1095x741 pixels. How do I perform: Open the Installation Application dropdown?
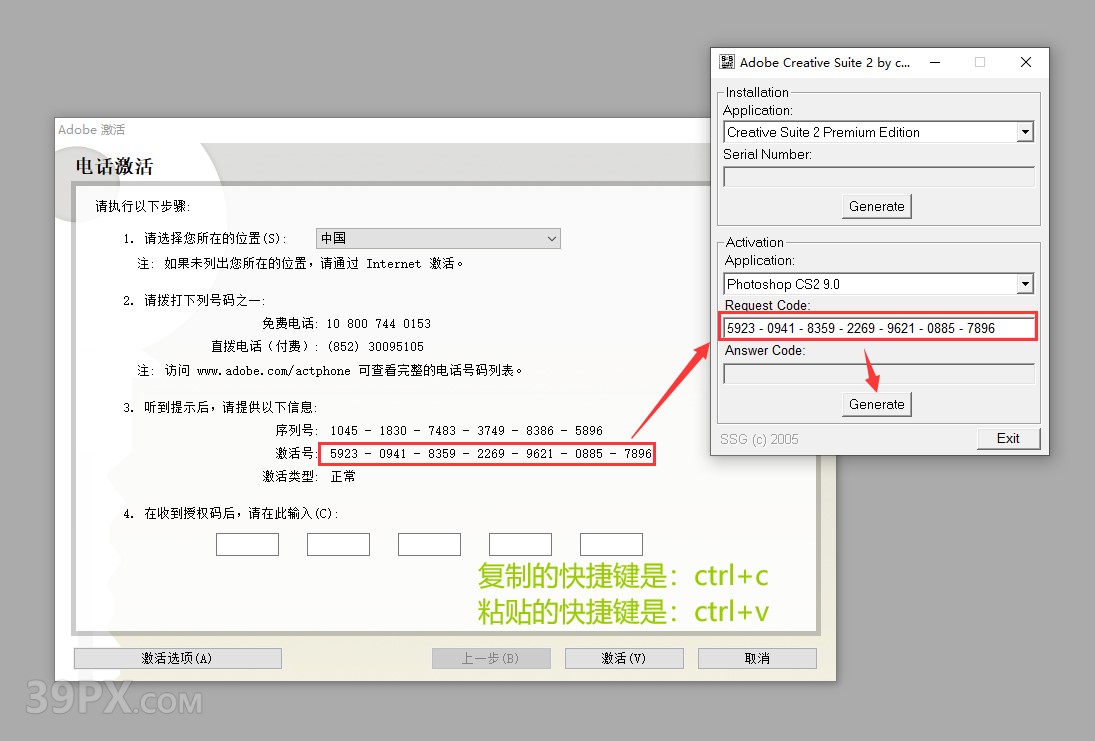coord(1025,131)
